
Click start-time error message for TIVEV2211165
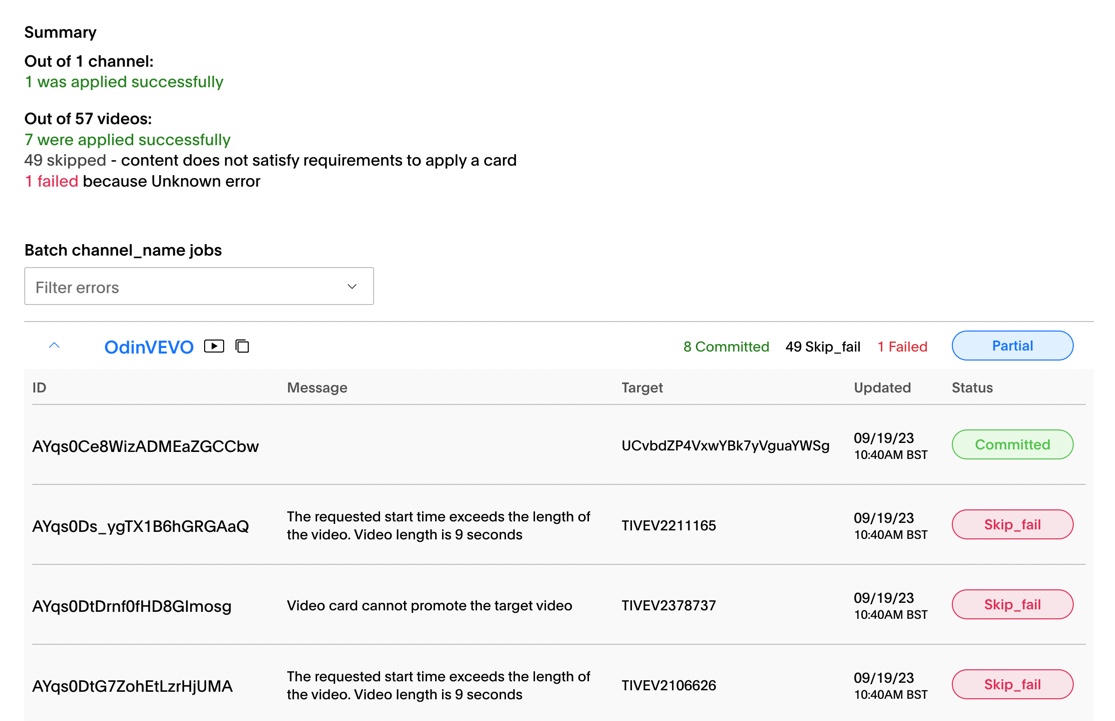click(x=439, y=525)
